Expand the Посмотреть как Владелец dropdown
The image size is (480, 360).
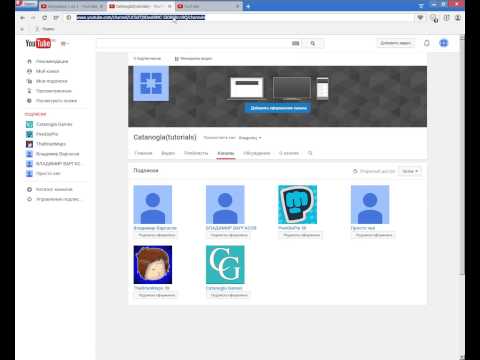point(250,138)
